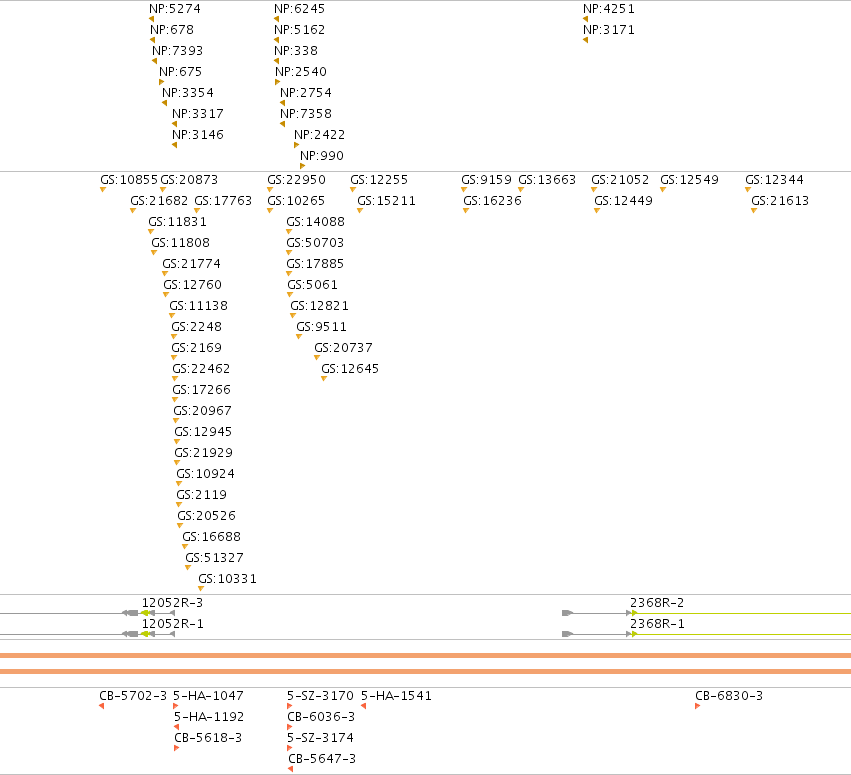Select the CB-6830-3 label
This screenshot has width=851, height=775.
pos(729,696)
